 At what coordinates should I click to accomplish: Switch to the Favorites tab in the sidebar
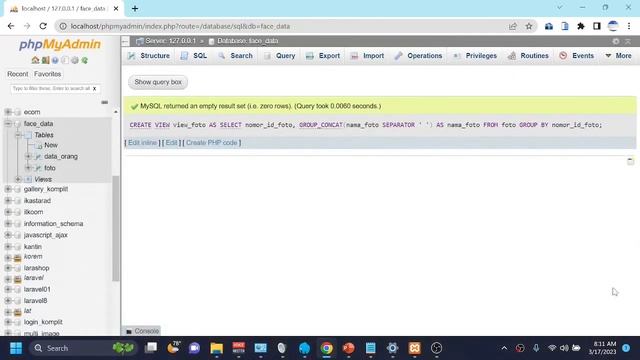48,74
